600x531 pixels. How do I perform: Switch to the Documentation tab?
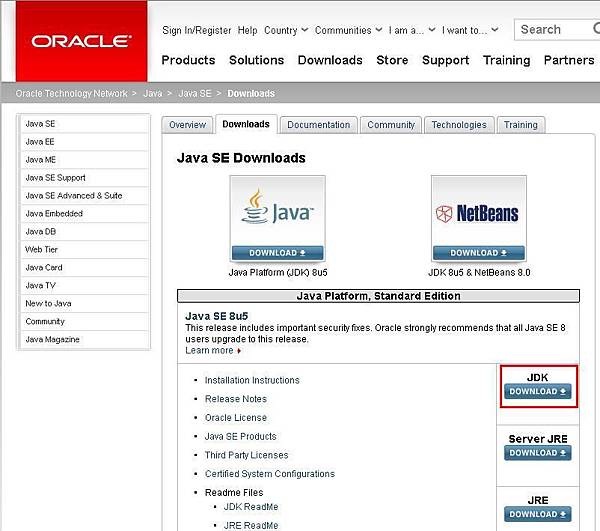(318, 125)
